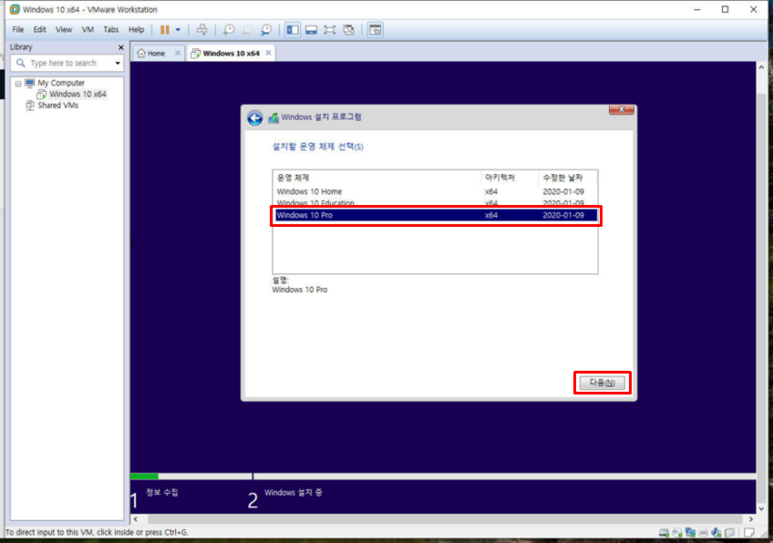This screenshot has width=773, height=543.
Task: Go back using the installer's blue arrow
Action: (x=255, y=118)
